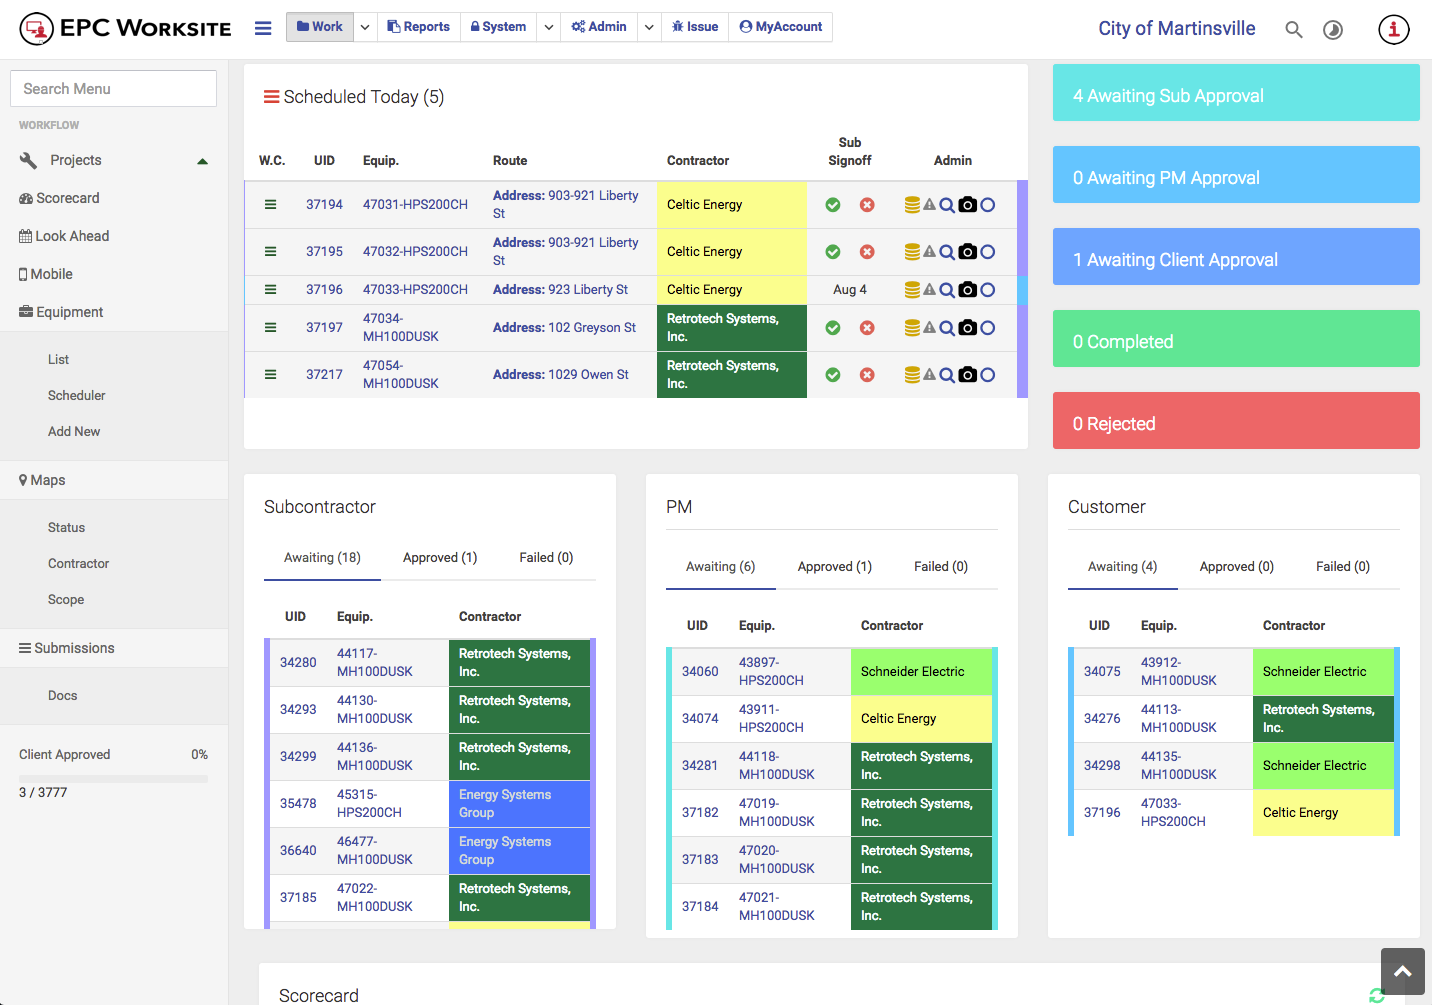Image resolution: width=1432 pixels, height=1005 pixels.
Task: Open the 0 Completed card
Action: (1236, 339)
